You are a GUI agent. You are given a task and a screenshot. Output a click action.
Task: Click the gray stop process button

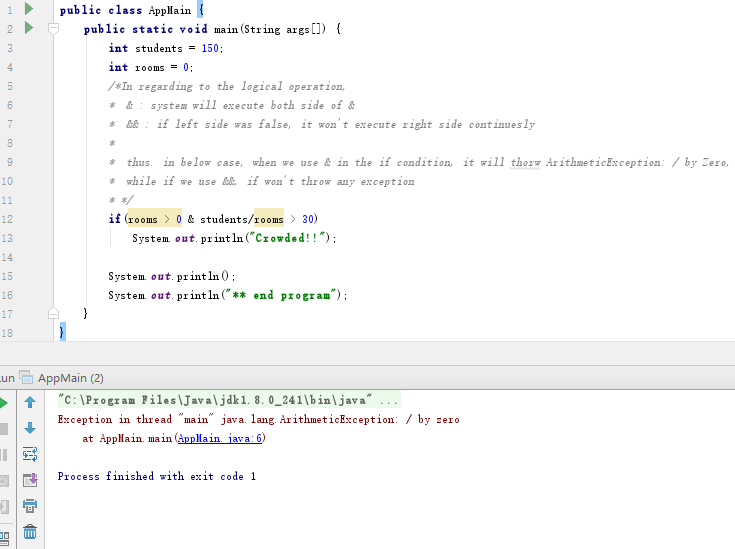[5, 428]
